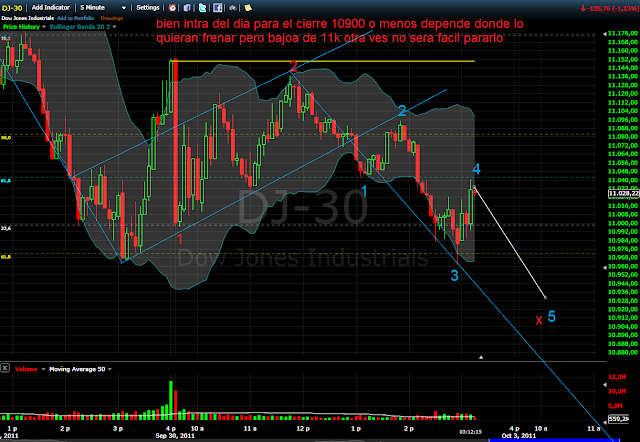Click the Add Indicator button
Image resolution: width=640 pixels, height=442 pixels.
click(x=51, y=7)
